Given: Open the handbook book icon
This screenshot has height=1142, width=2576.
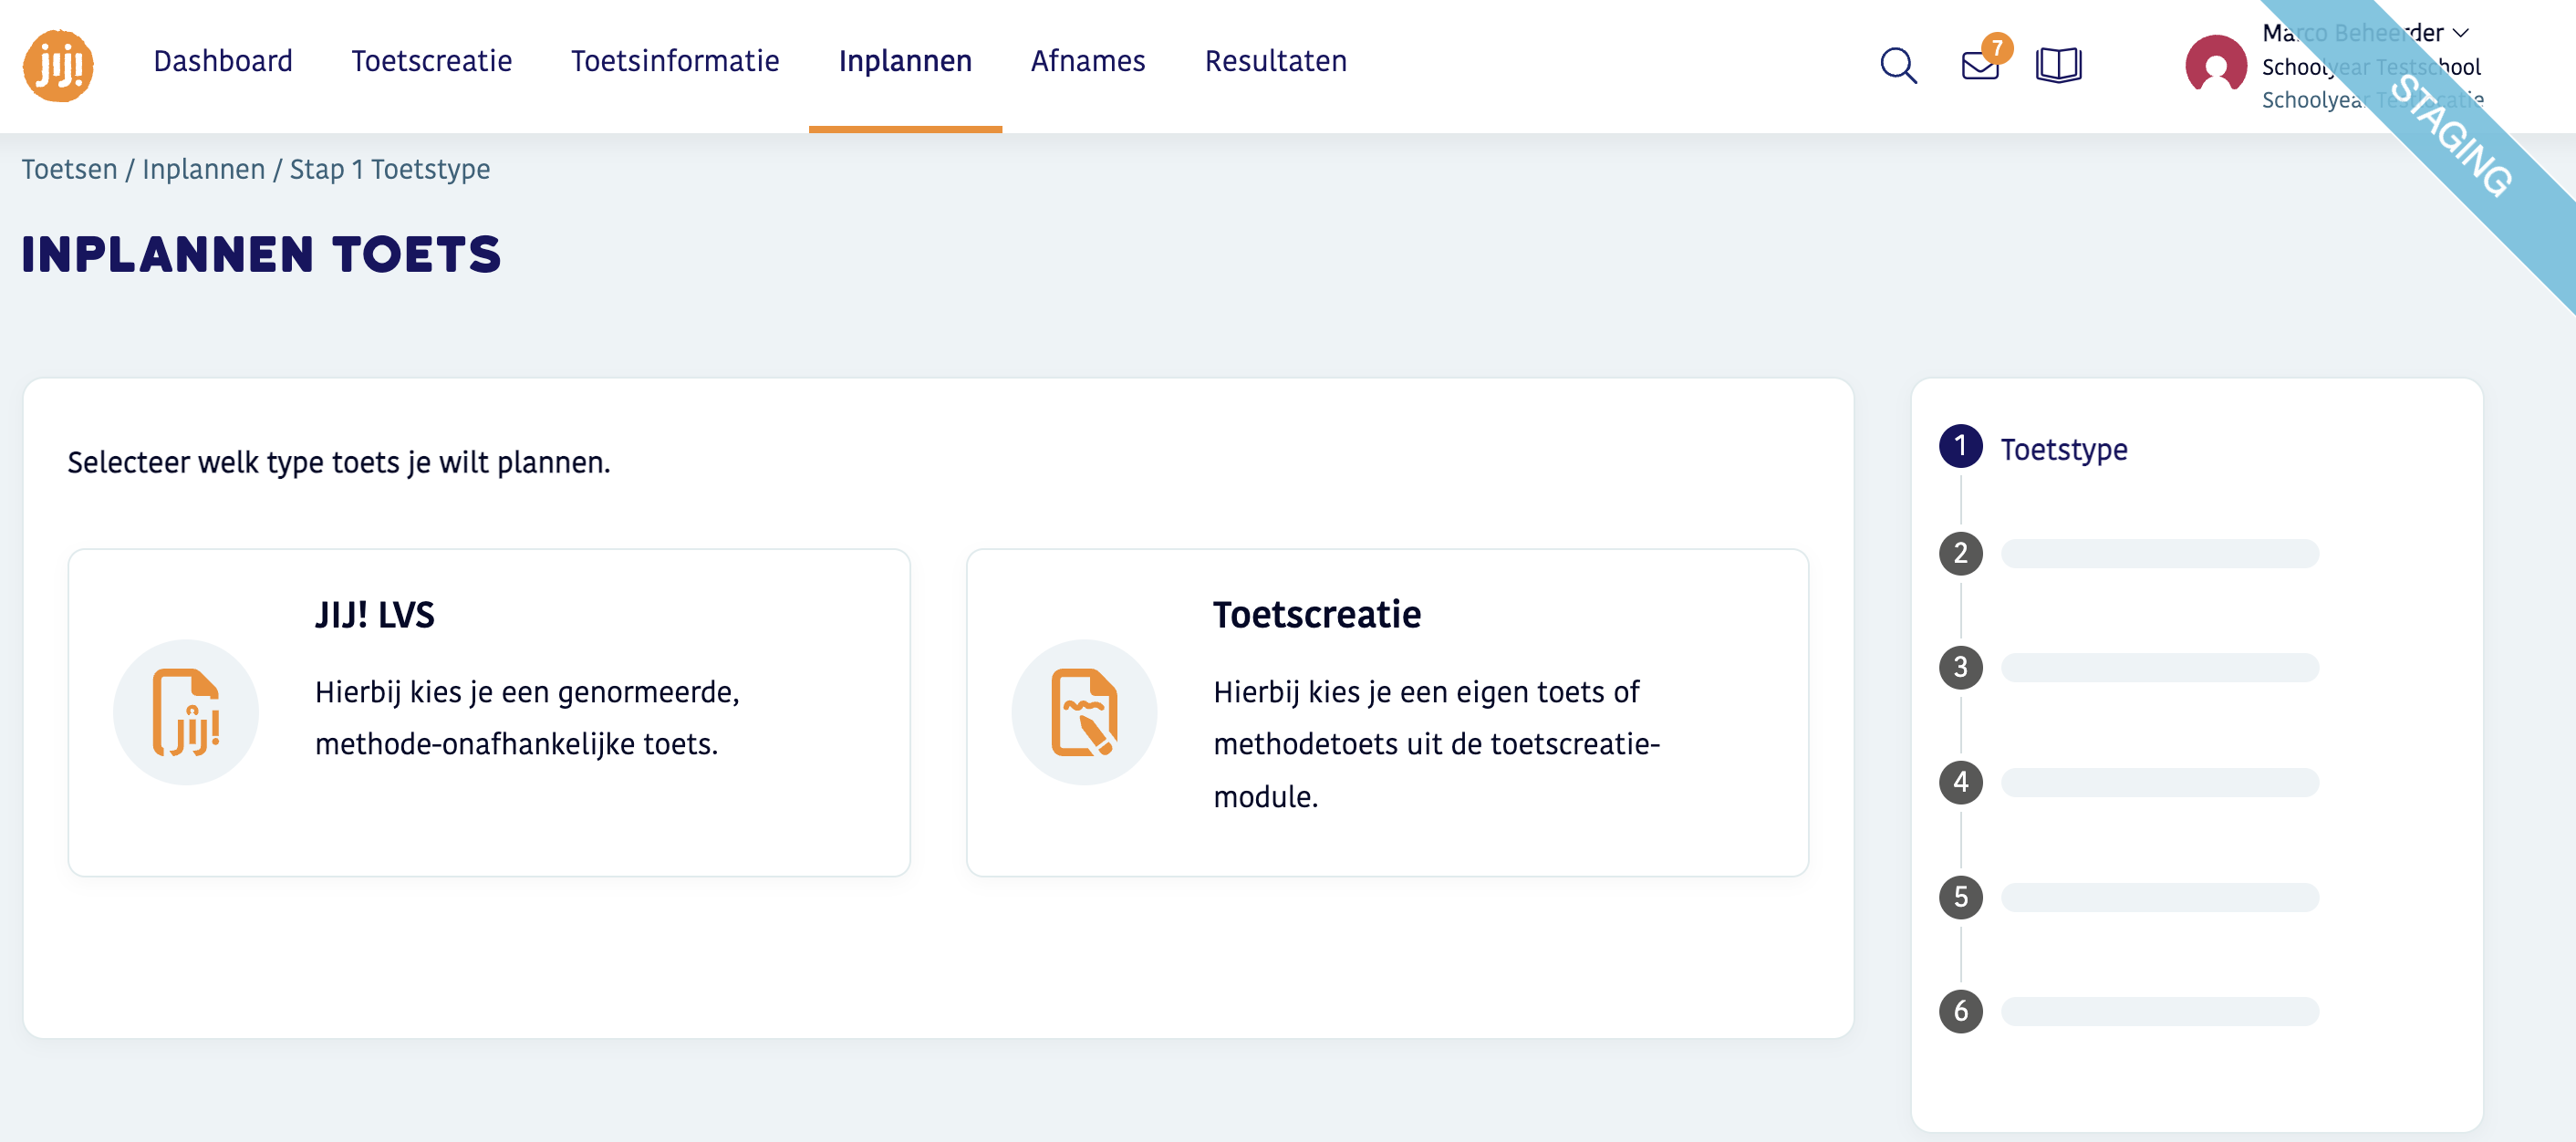Looking at the screenshot, I should 2058,66.
